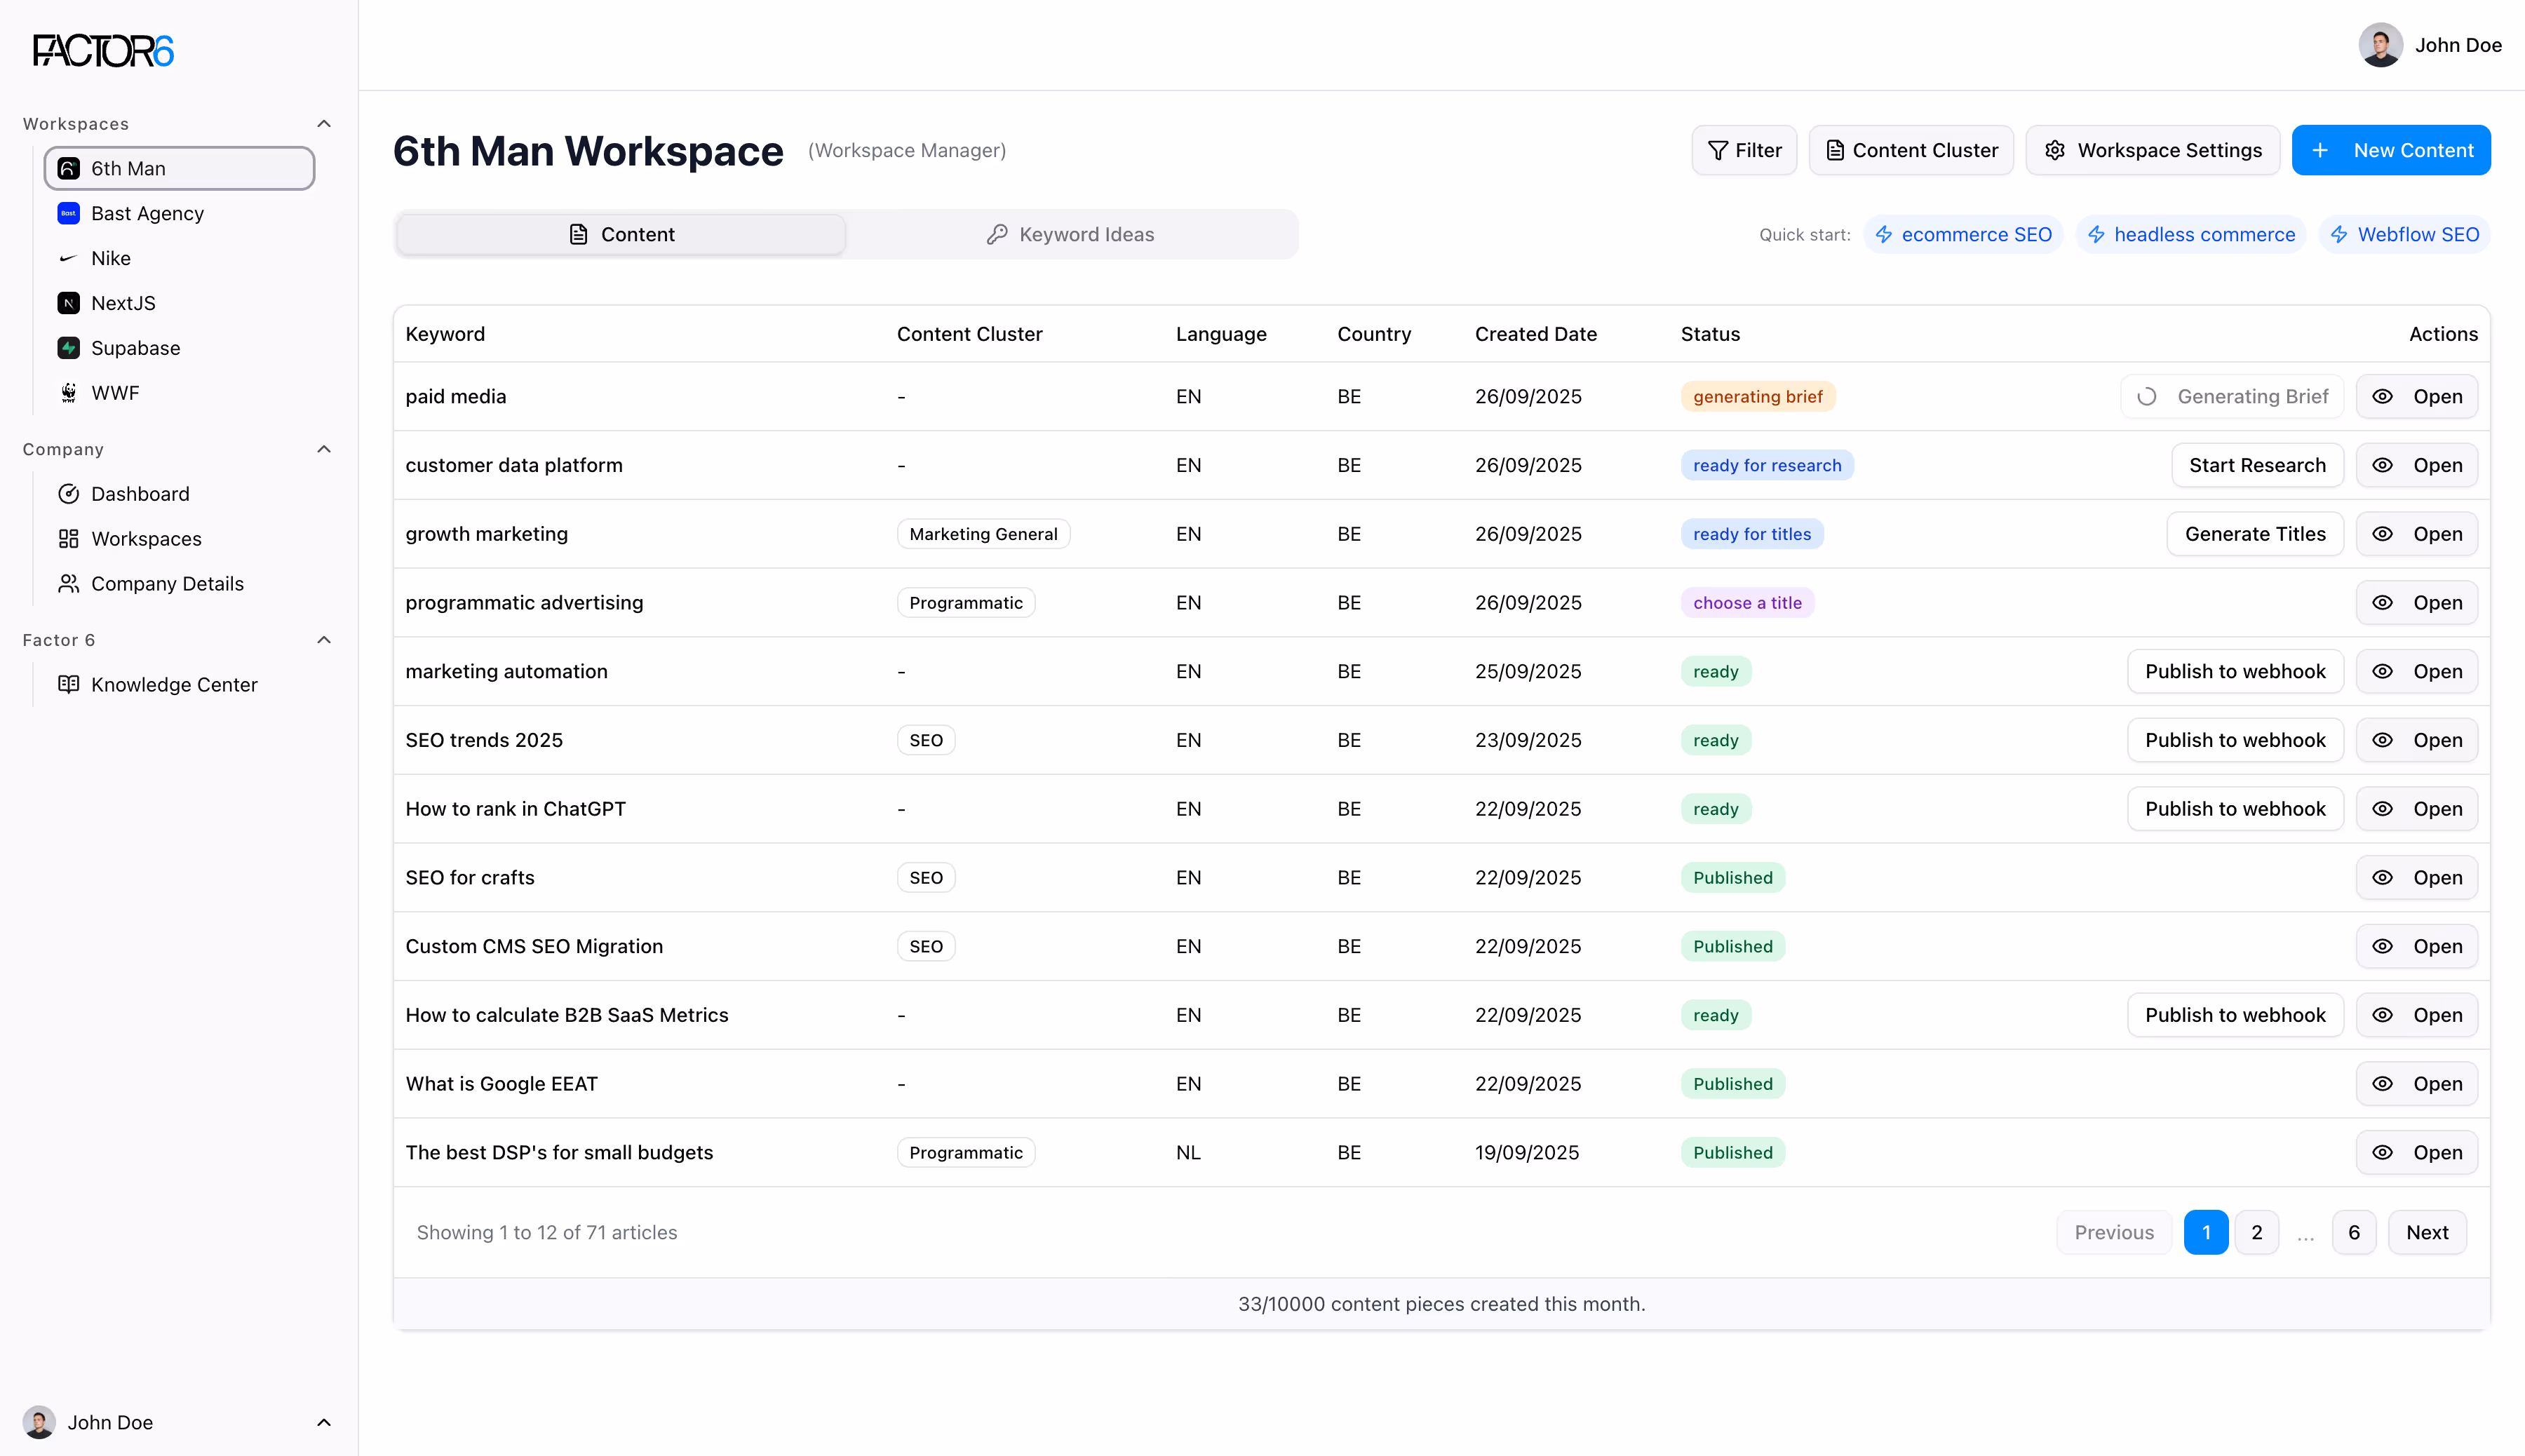Open the NextJS workspace icon
The width and height of the screenshot is (2525, 1456).
click(x=67, y=303)
